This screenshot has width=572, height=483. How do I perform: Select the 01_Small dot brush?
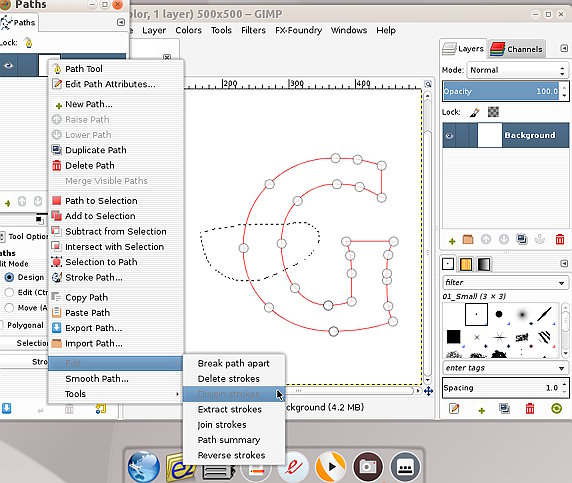(x=476, y=314)
